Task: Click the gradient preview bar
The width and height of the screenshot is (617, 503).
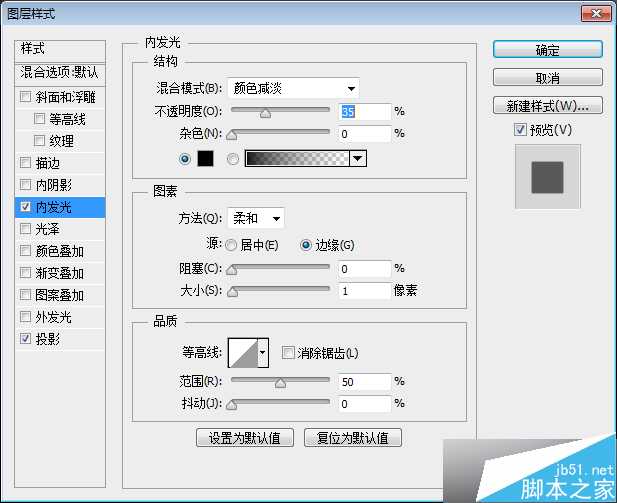Action: point(297,159)
